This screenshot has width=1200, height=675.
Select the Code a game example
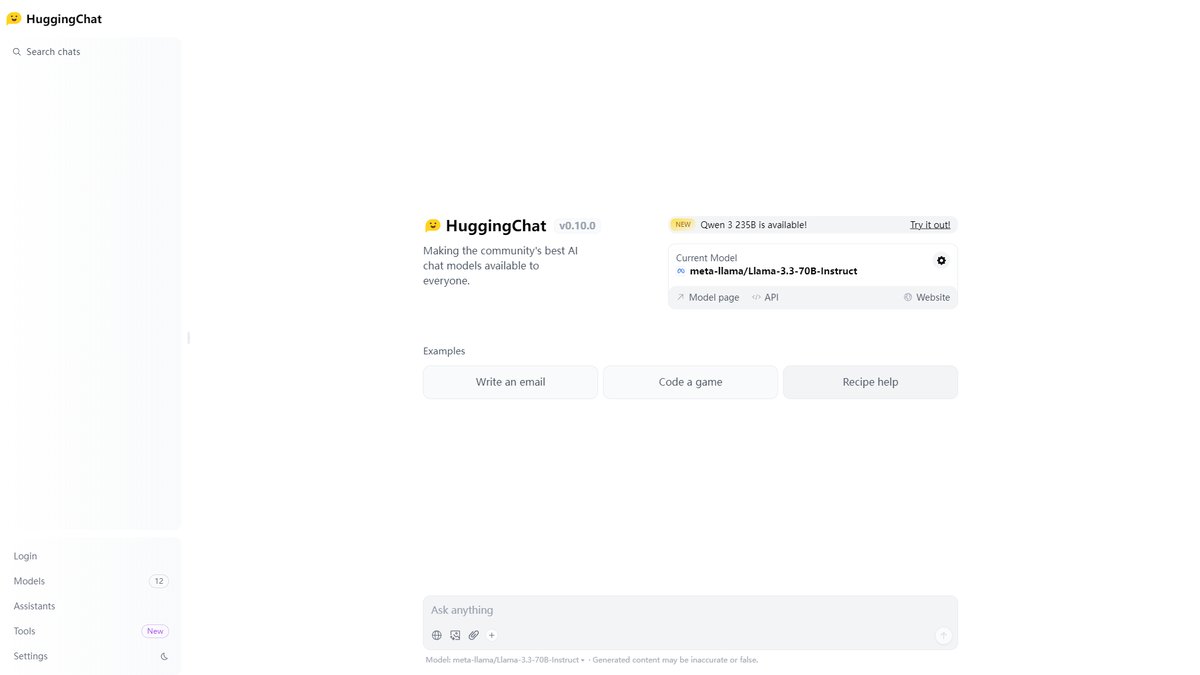690,382
